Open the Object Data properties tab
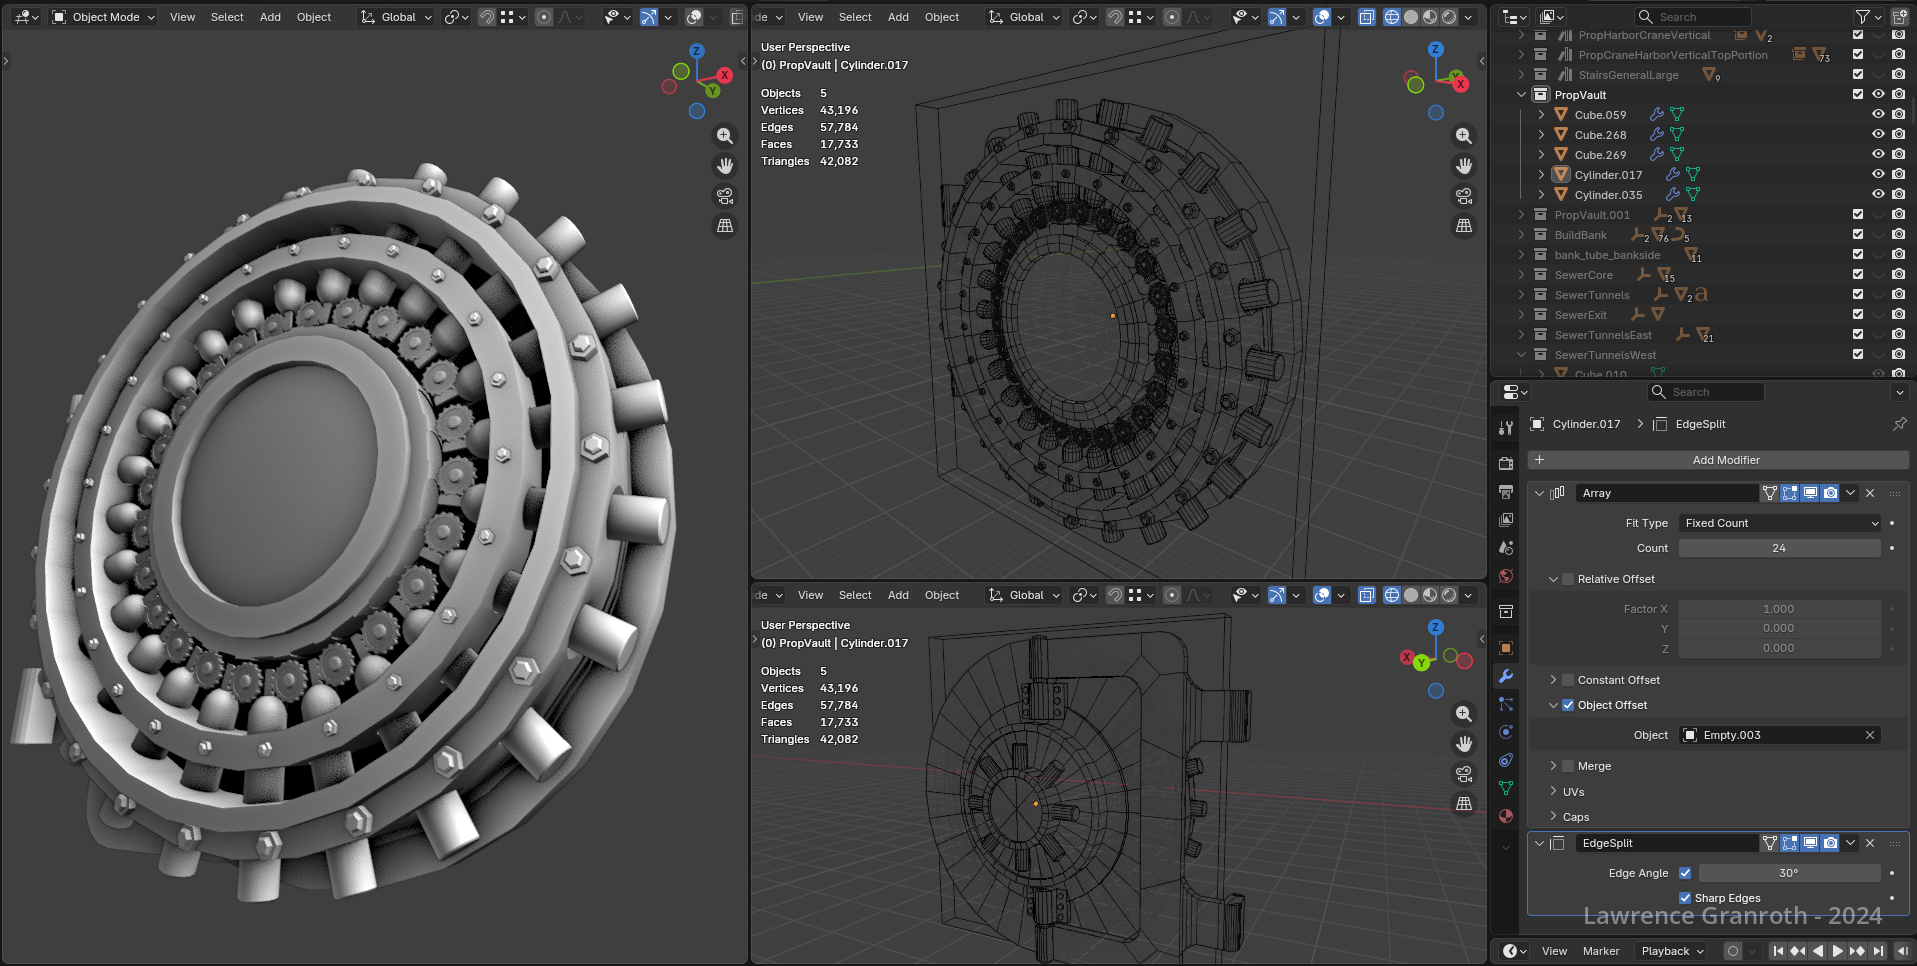 click(1506, 788)
